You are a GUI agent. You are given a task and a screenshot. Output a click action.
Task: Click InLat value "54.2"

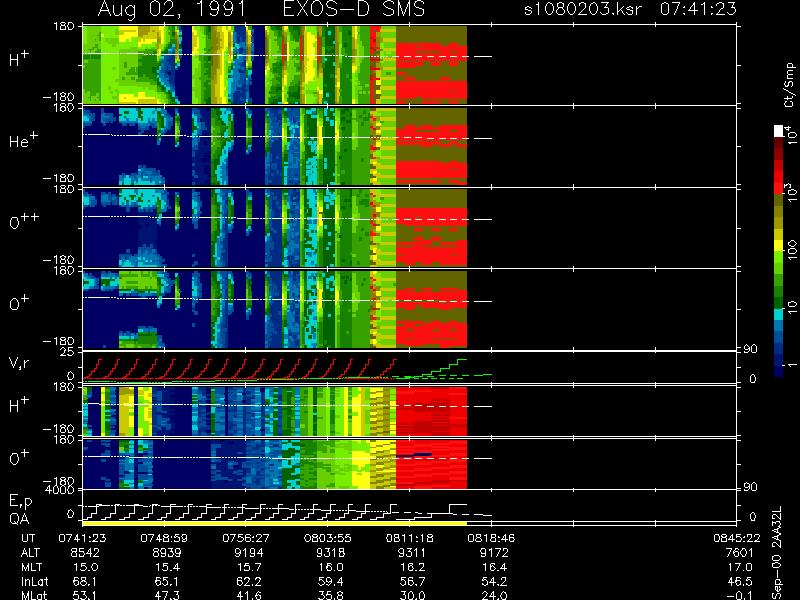[x=495, y=581]
